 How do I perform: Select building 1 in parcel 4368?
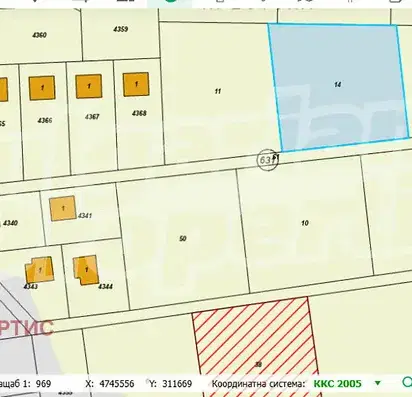pyautogui.click(x=136, y=85)
